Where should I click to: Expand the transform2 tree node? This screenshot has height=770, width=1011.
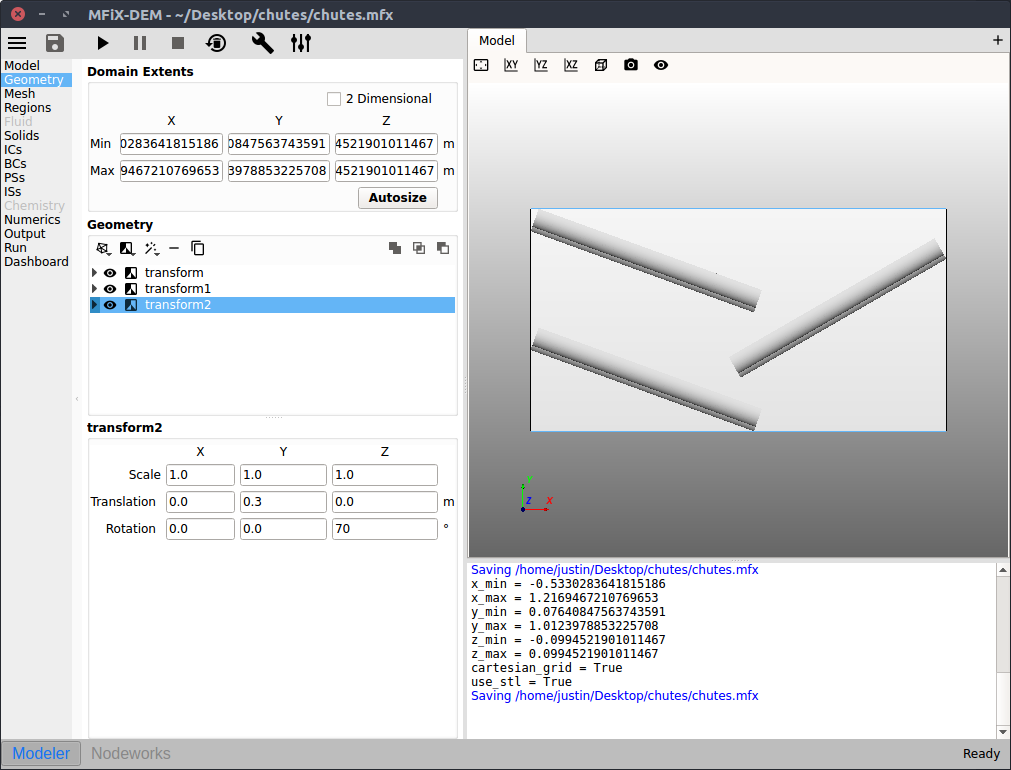95,305
